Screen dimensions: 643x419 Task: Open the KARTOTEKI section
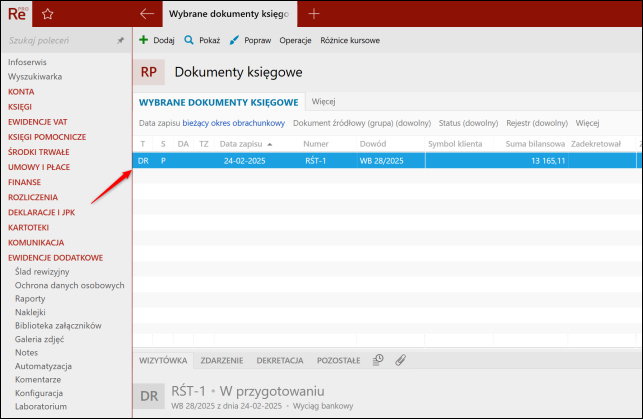click(28, 228)
